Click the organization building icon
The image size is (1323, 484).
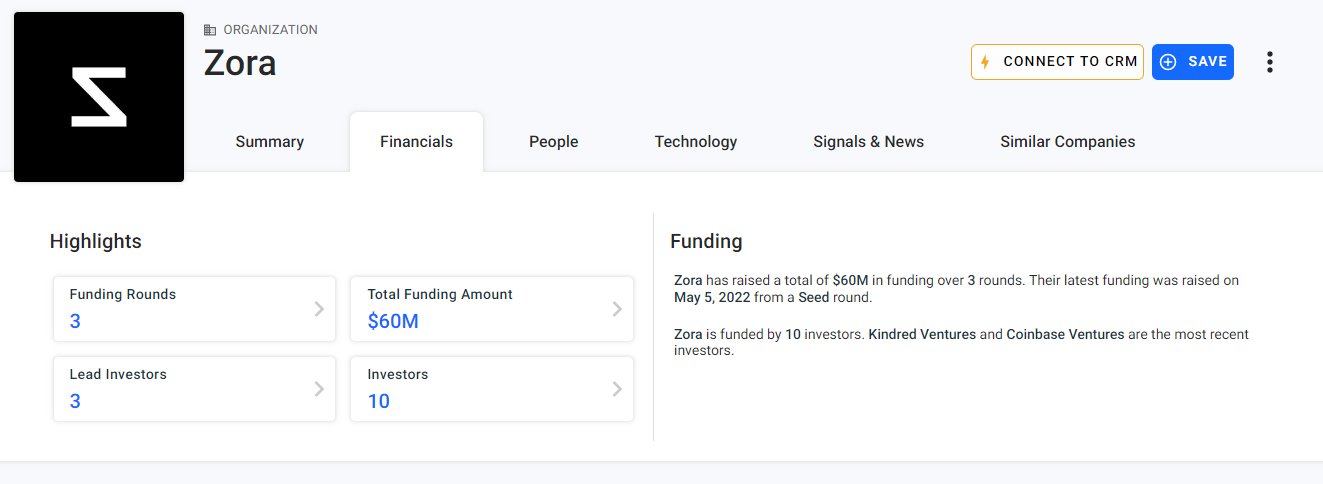click(x=210, y=30)
